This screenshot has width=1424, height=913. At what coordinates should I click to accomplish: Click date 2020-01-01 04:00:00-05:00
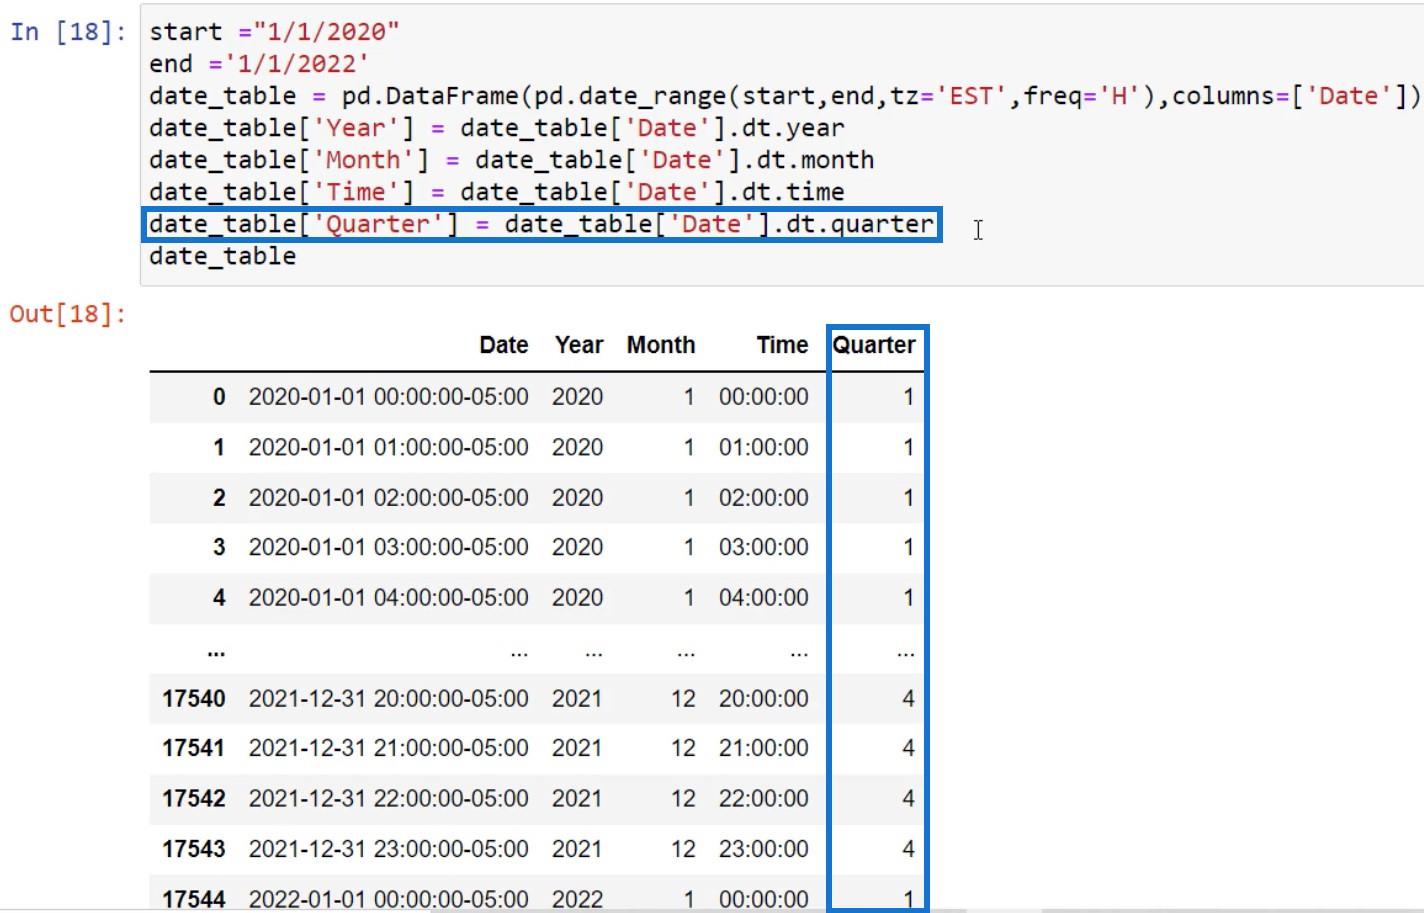coord(389,597)
